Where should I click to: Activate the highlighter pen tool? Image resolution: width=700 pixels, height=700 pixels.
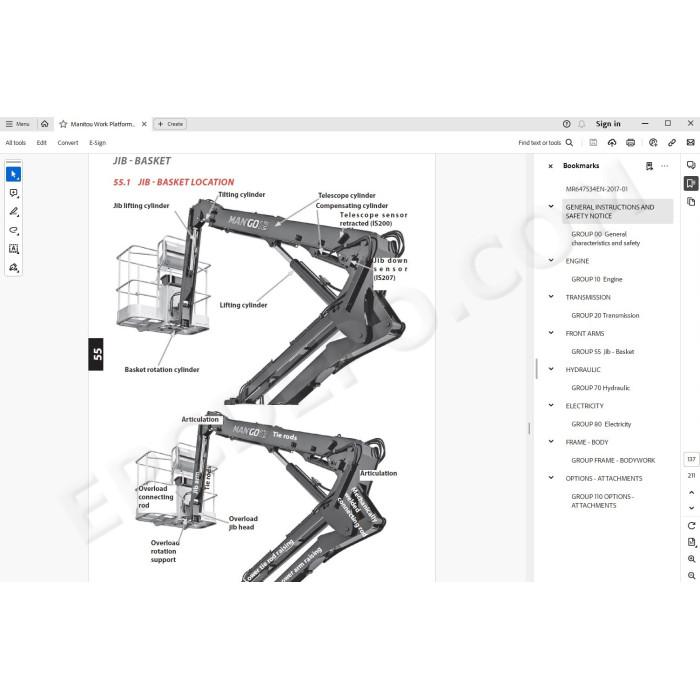click(x=13, y=212)
